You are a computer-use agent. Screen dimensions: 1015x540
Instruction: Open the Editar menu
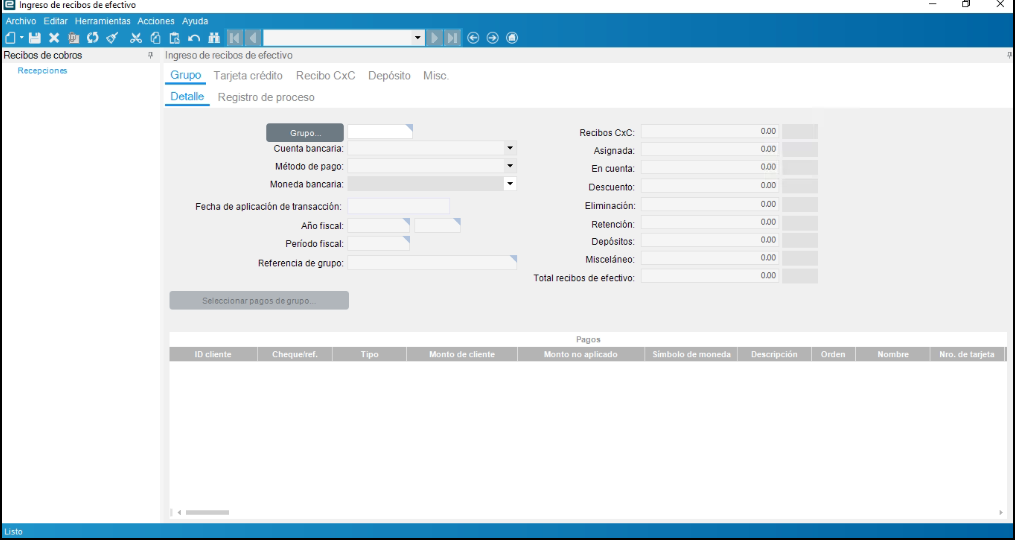[x=56, y=21]
